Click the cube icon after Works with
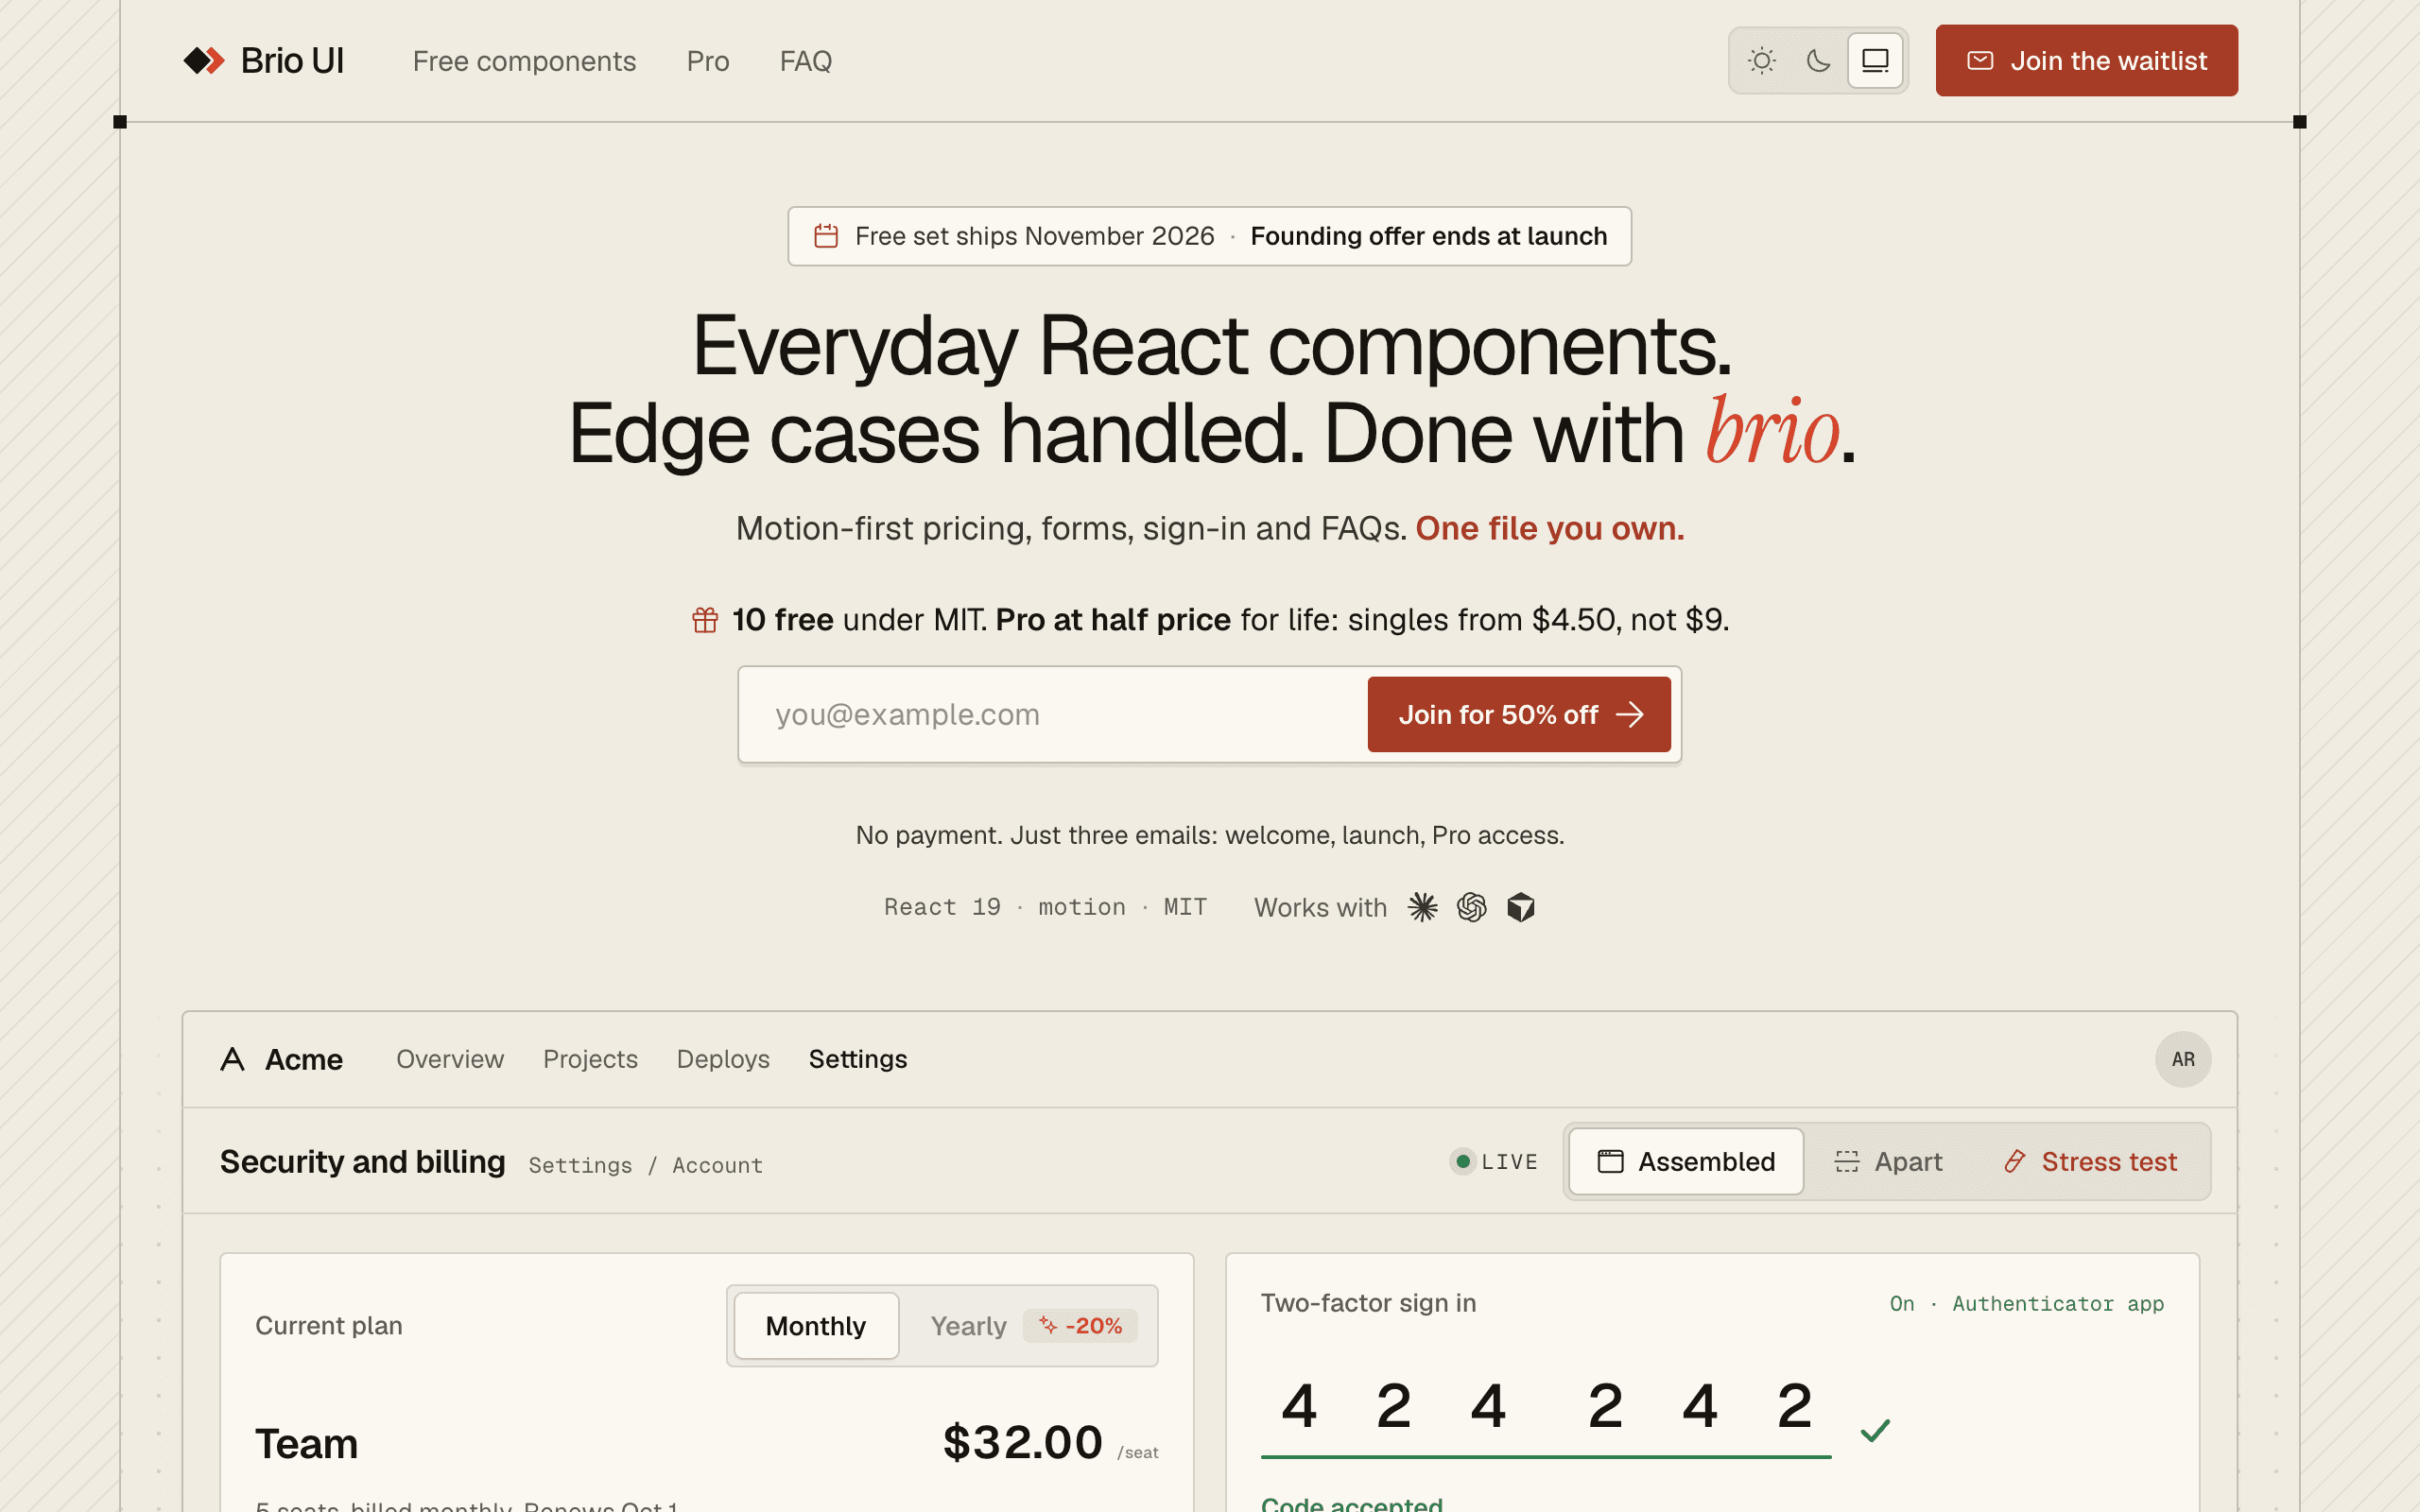 click(1521, 907)
